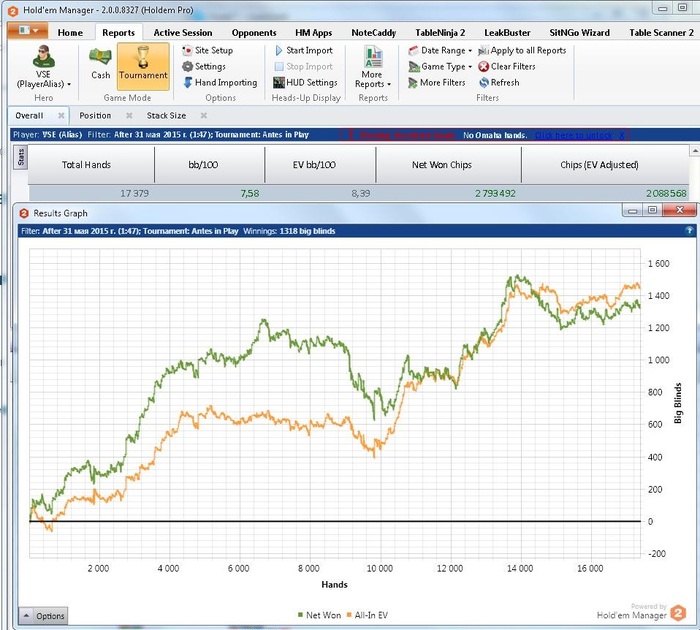Viewport: 700px width, 630px height.
Task: Click the help icon in Results Graph header
Action: 689,231
